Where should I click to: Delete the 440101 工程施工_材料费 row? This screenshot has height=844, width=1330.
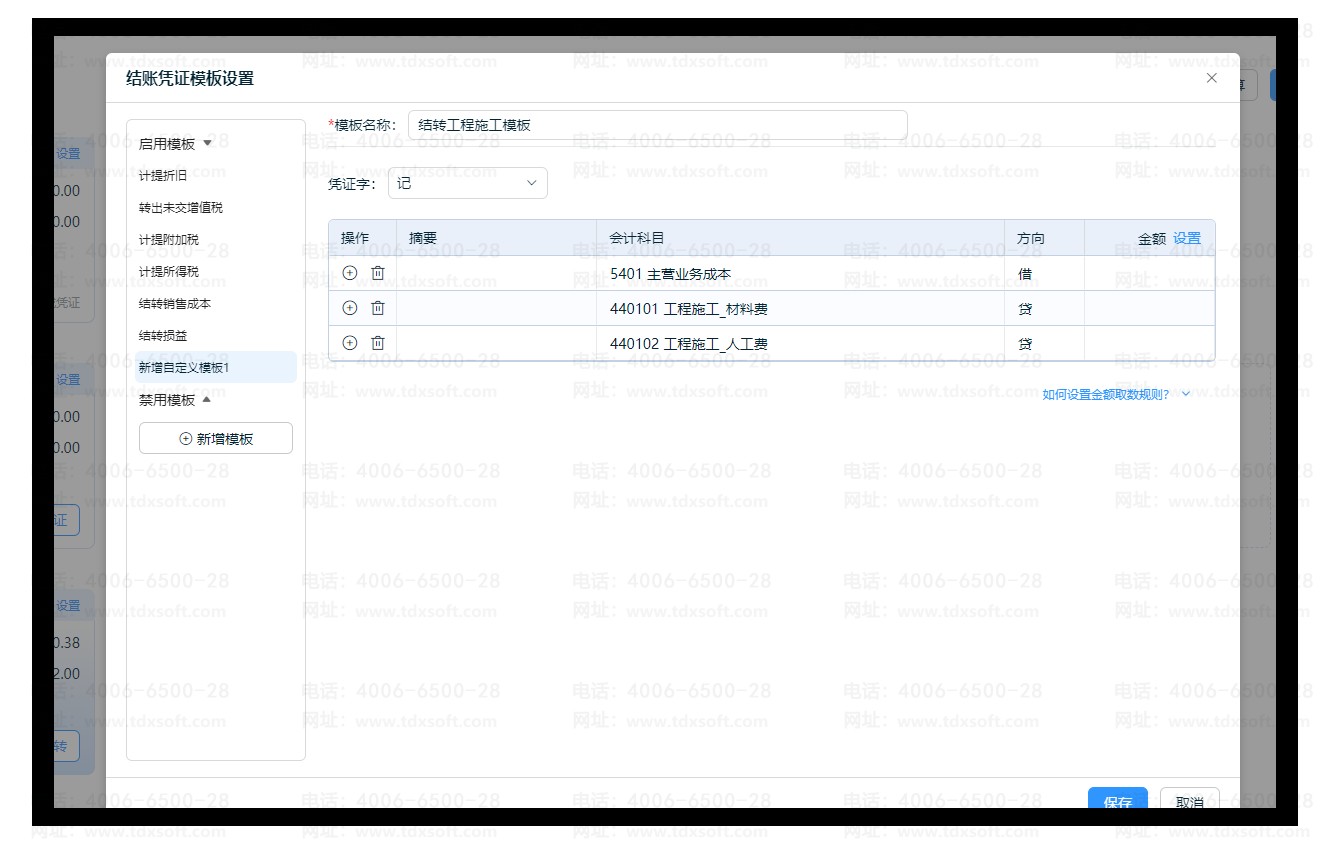coord(378,308)
